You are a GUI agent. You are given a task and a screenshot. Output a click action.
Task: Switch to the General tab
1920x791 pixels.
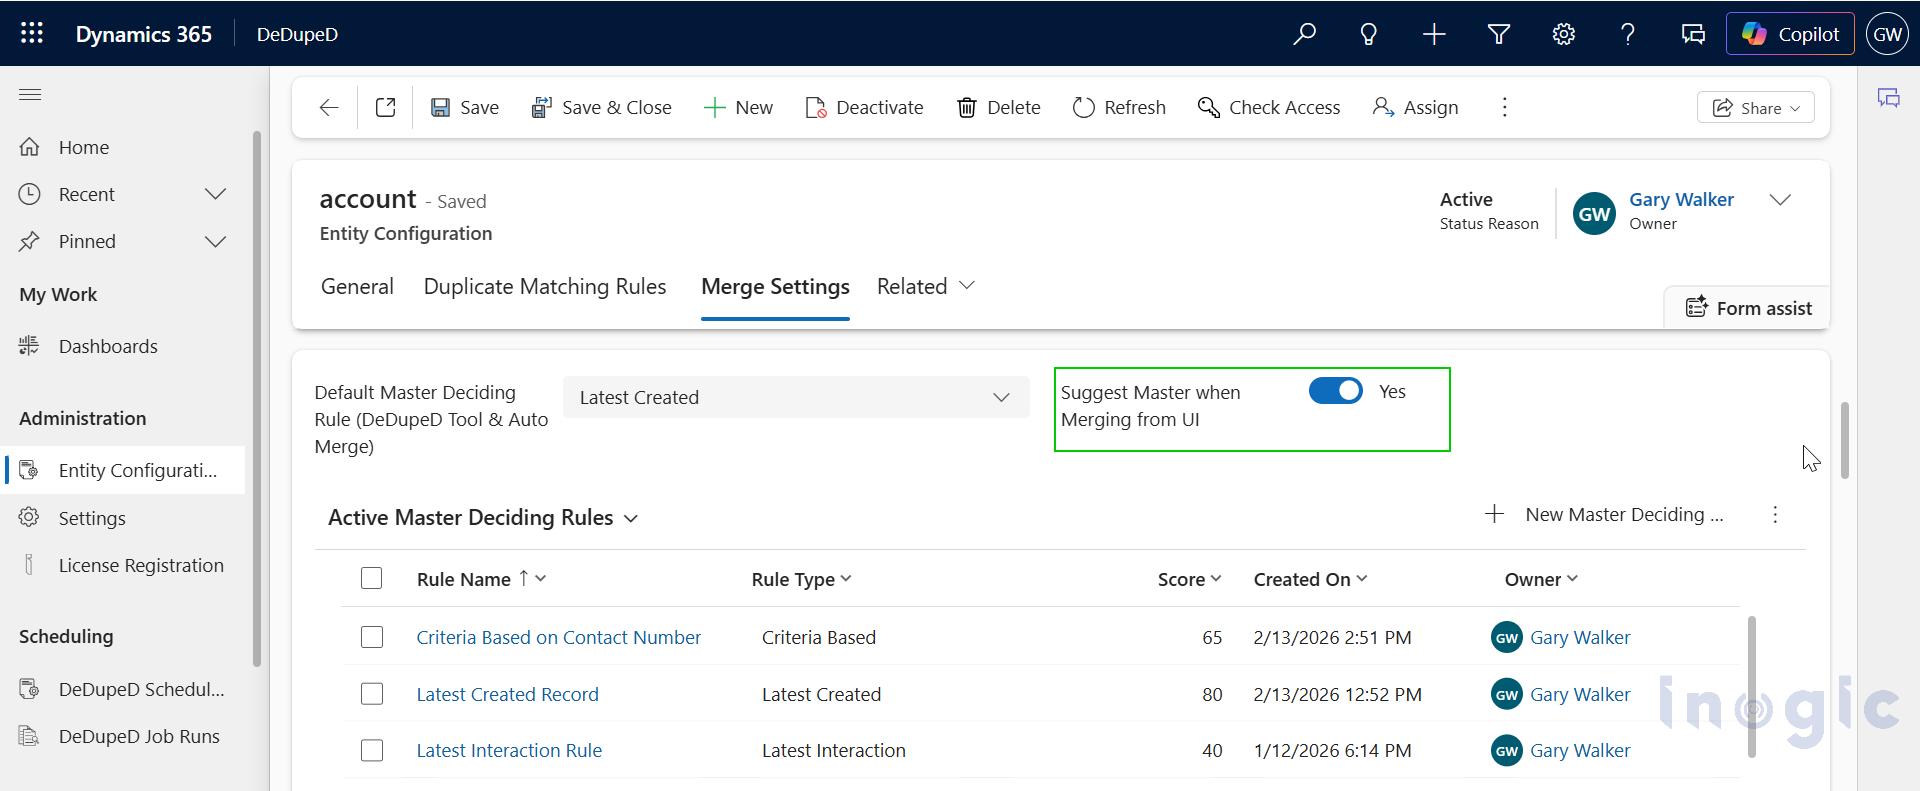point(357,287)
